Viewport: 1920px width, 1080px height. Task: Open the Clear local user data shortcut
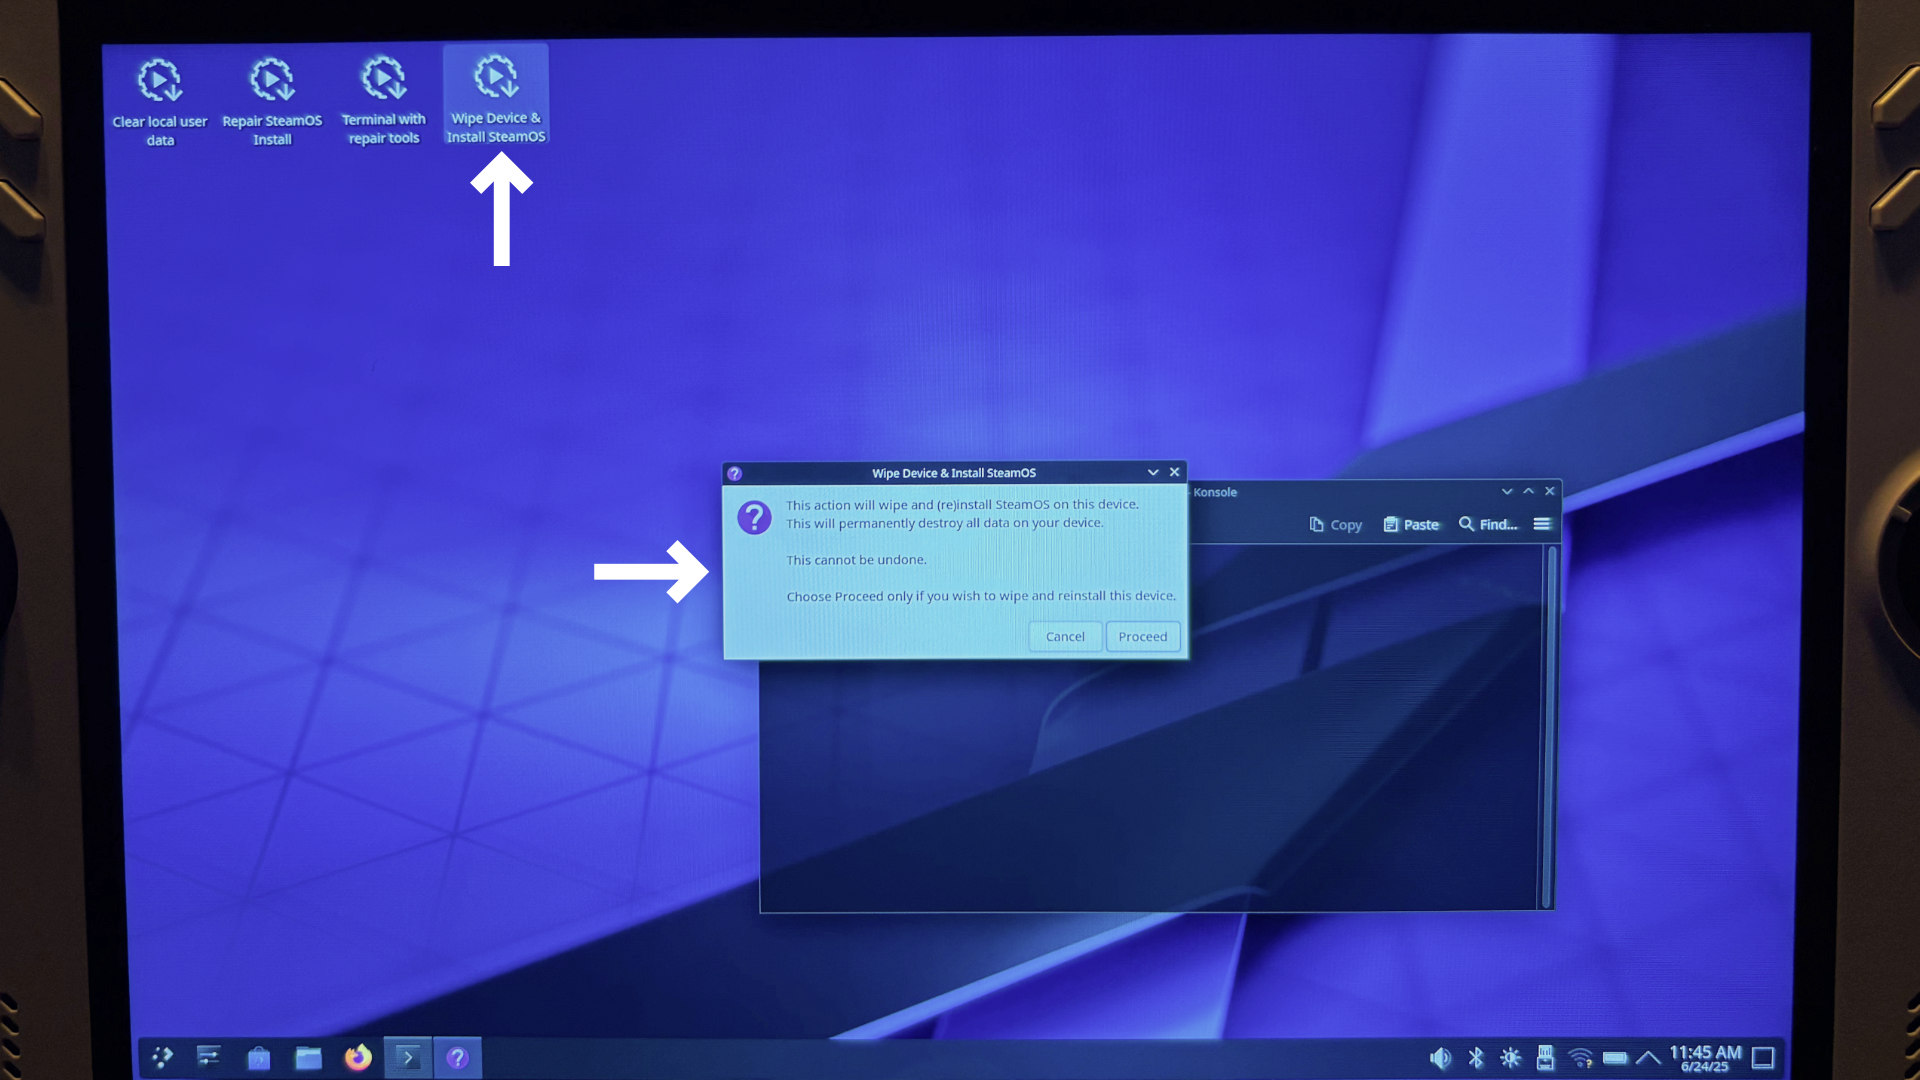160,103
